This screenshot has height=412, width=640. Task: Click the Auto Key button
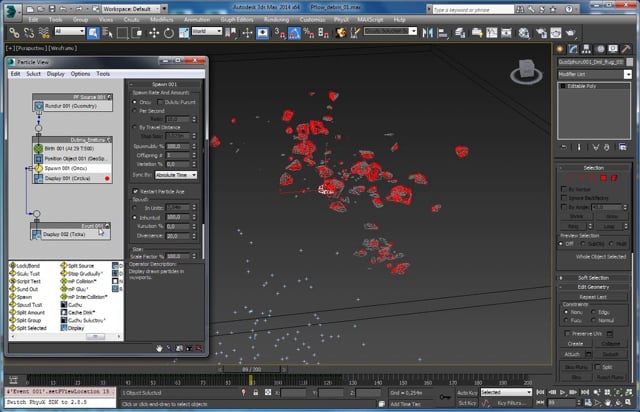[467, 393]
